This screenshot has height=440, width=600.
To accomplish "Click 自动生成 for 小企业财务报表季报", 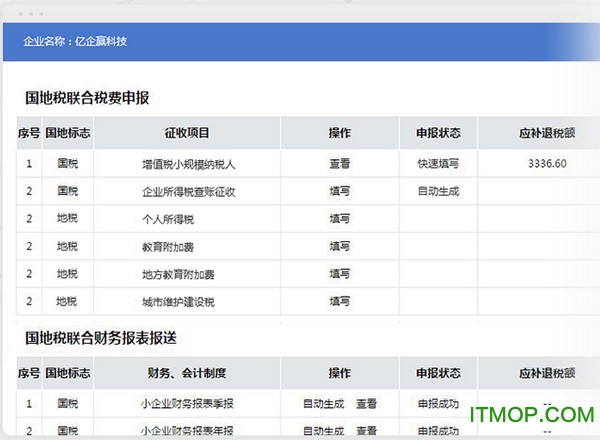I will coord(322,404).
